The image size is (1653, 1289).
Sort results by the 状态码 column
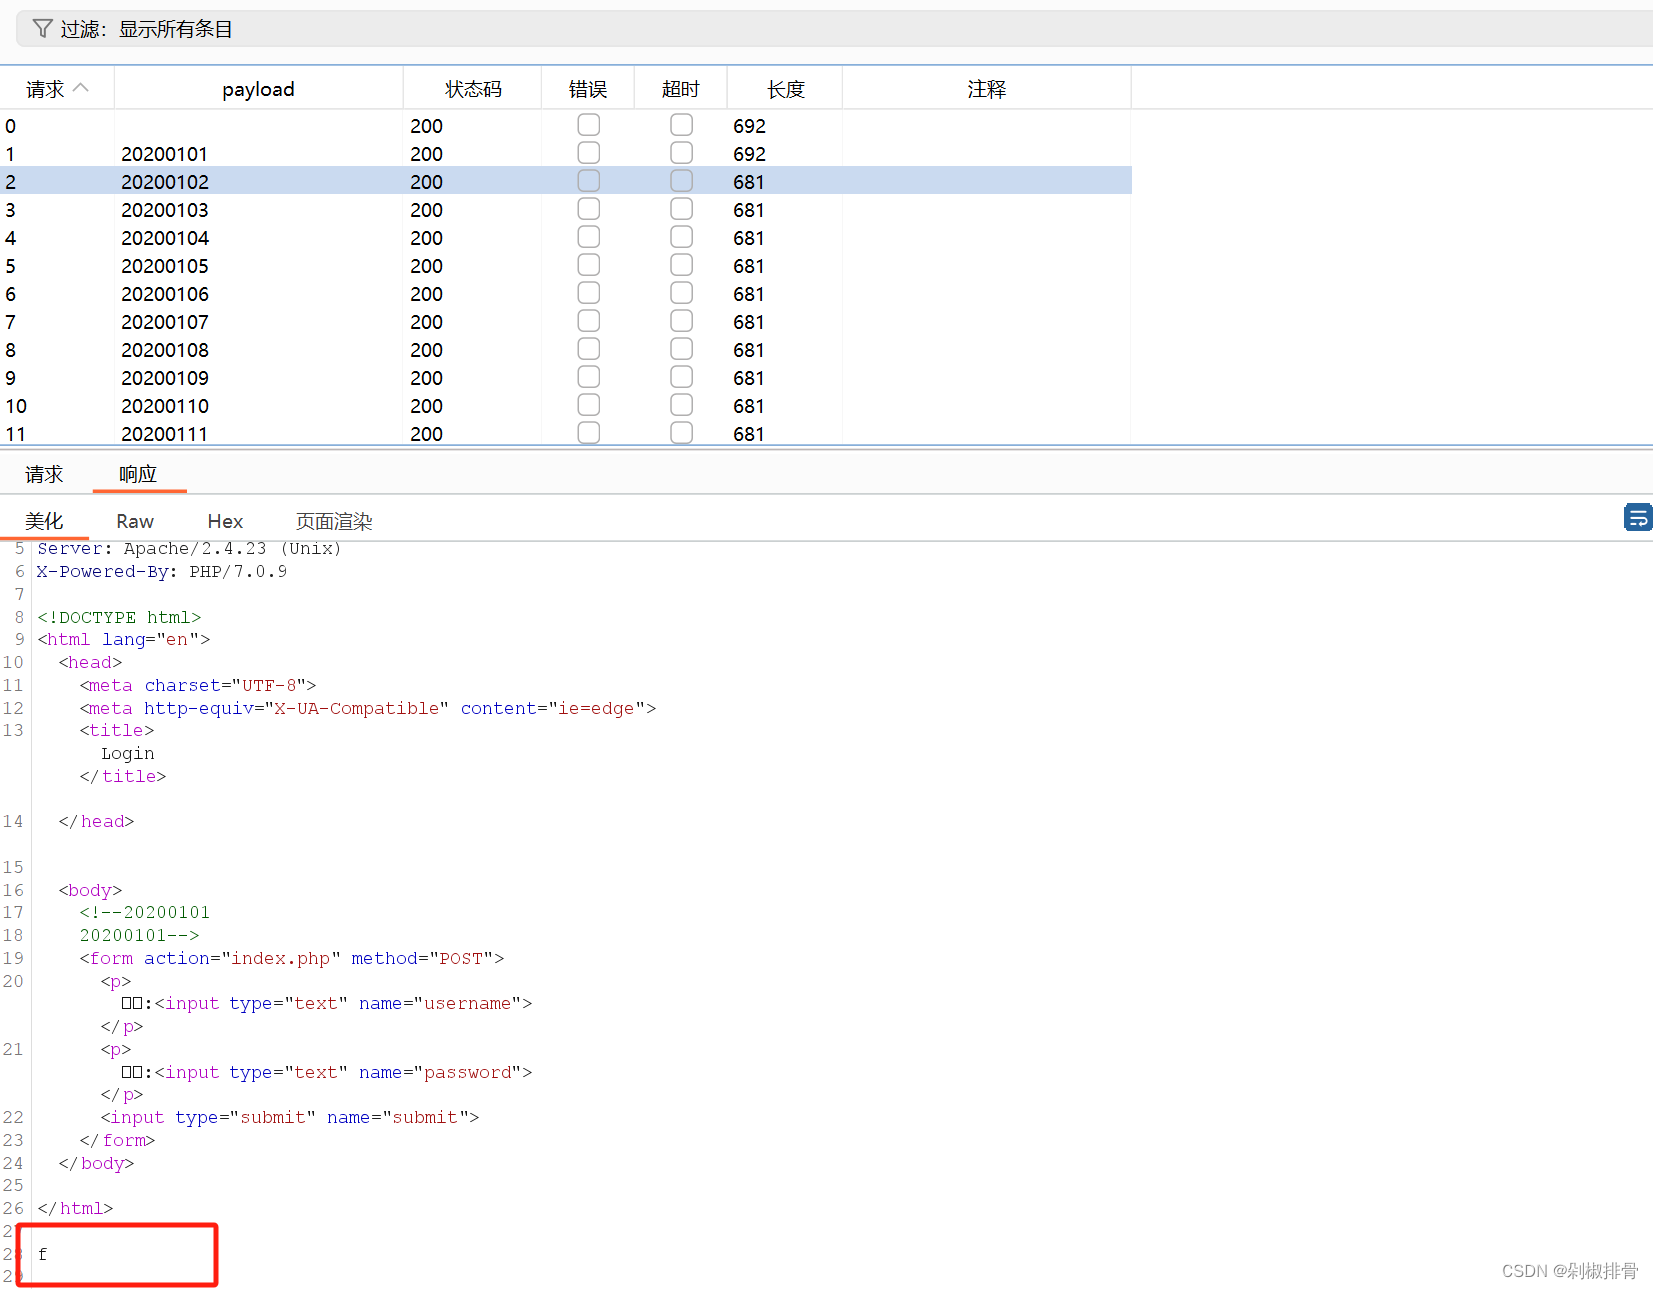point(472,88)
